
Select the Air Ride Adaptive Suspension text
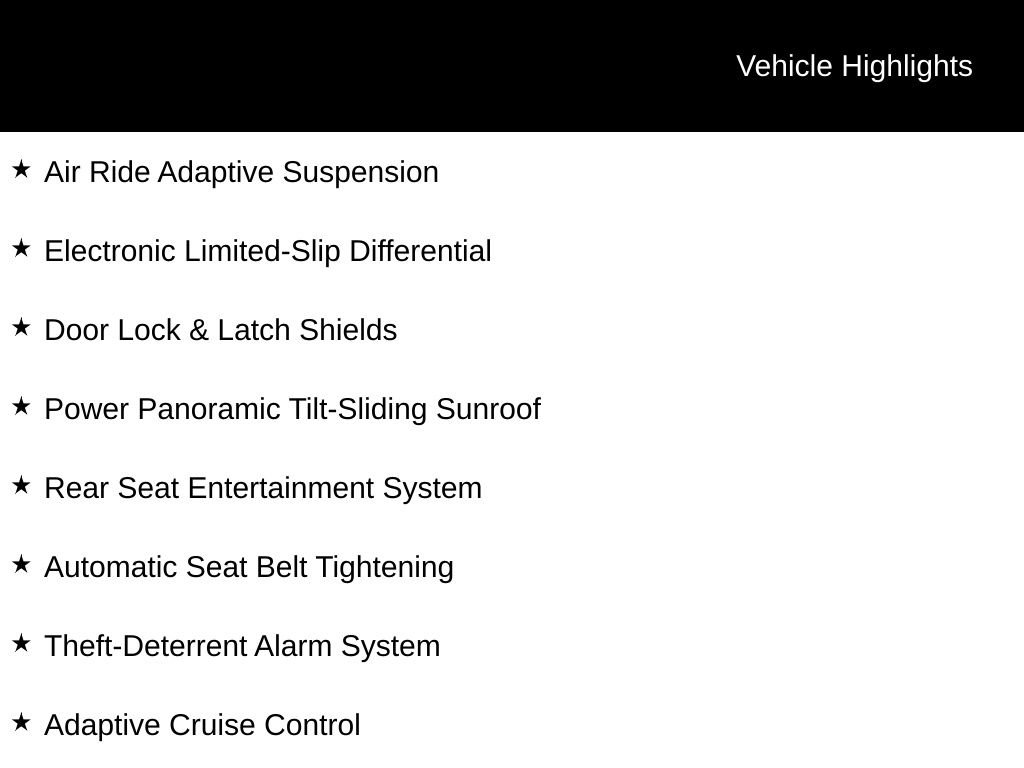242,173
